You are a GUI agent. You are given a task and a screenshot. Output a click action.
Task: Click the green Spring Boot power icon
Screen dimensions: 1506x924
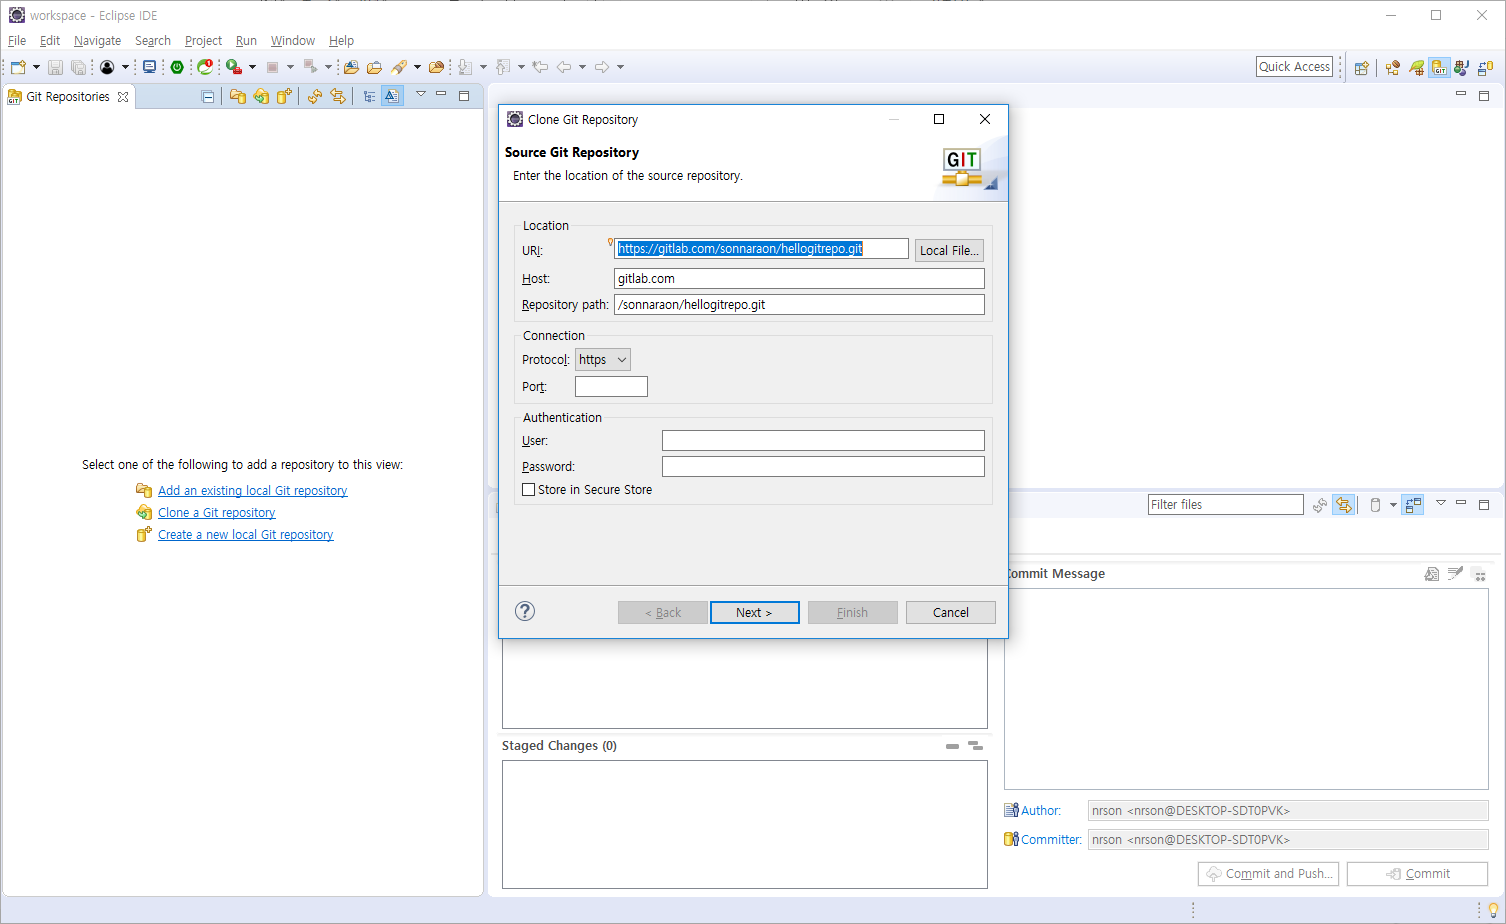pos(177,67)
